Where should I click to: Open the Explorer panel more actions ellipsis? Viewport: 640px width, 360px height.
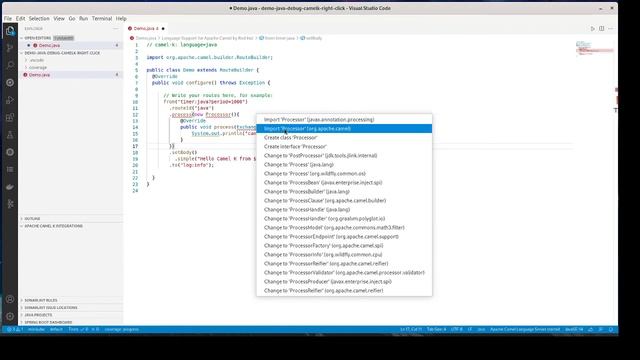(x=116, y=29)
